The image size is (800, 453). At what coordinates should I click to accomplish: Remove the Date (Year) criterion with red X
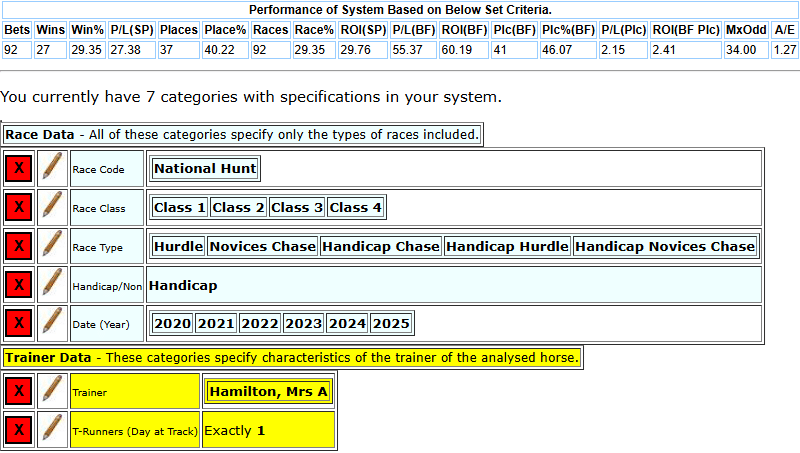click(19, 323)
